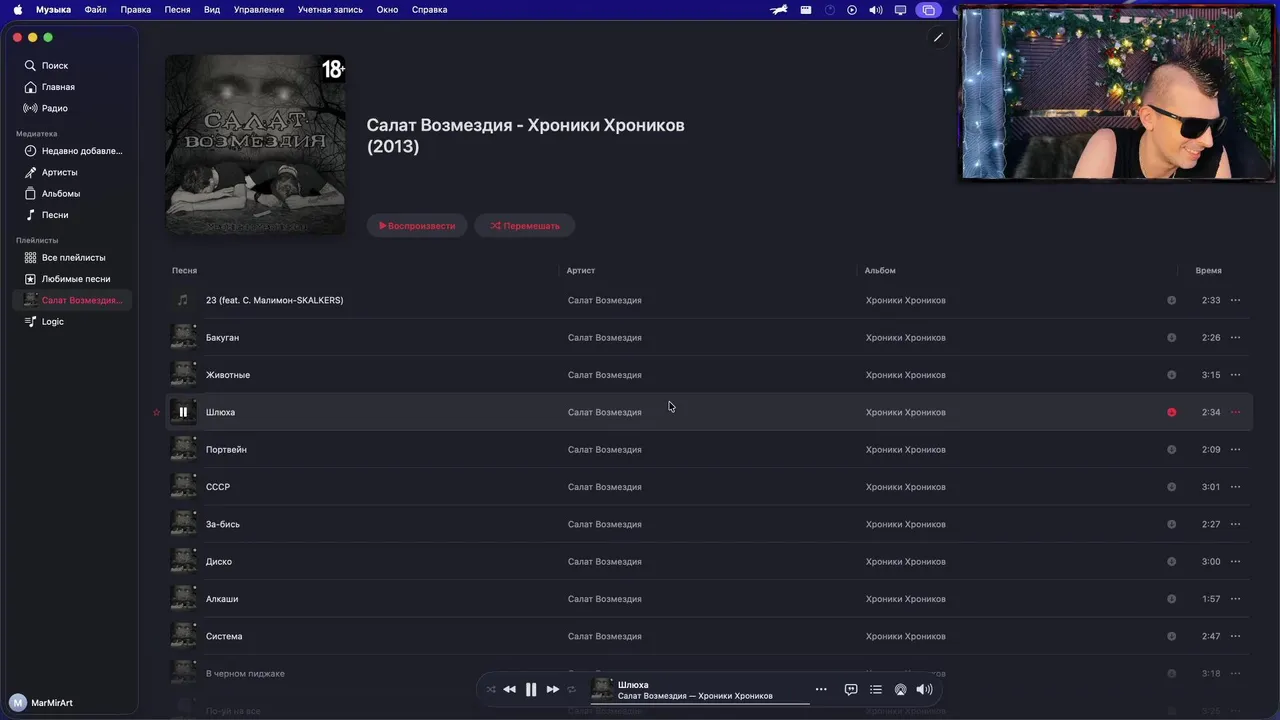Toggle shuffle in the player bar
This screenshot has width=1280, height=720.
click(491, 689)
